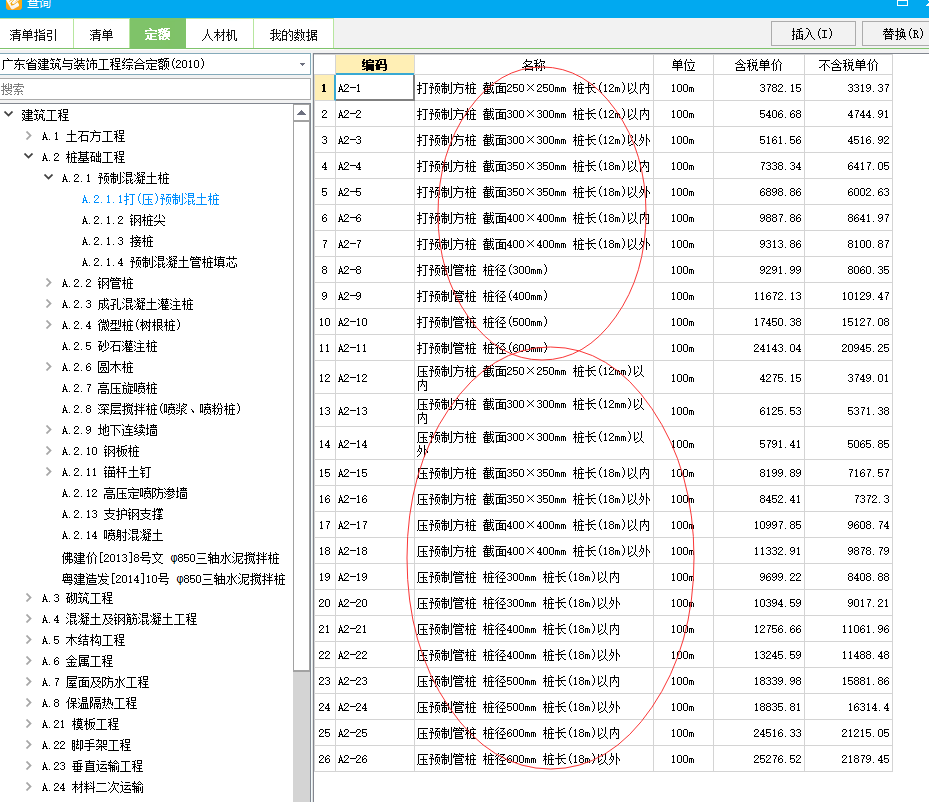Image resolution: width=929 pixels, height=802 pixels.
Task: Collapse the 建筑工程 root node
Action: pos(8,114)
